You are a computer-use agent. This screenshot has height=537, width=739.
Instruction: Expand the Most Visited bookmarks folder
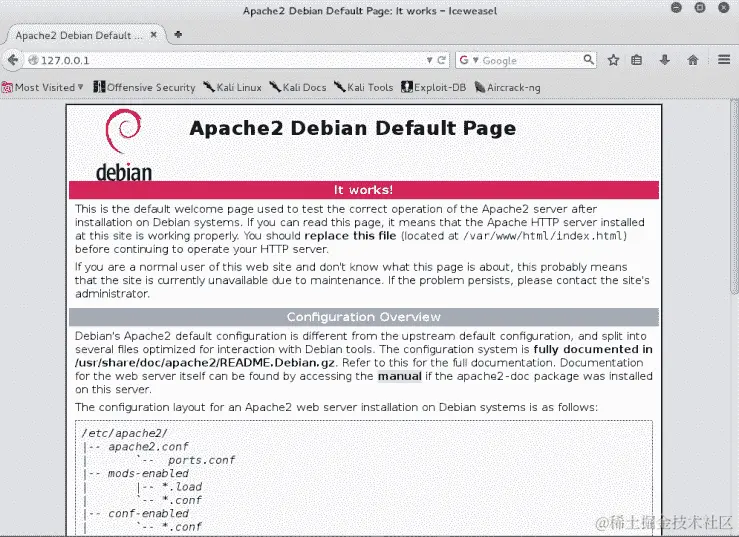[42, 87]
